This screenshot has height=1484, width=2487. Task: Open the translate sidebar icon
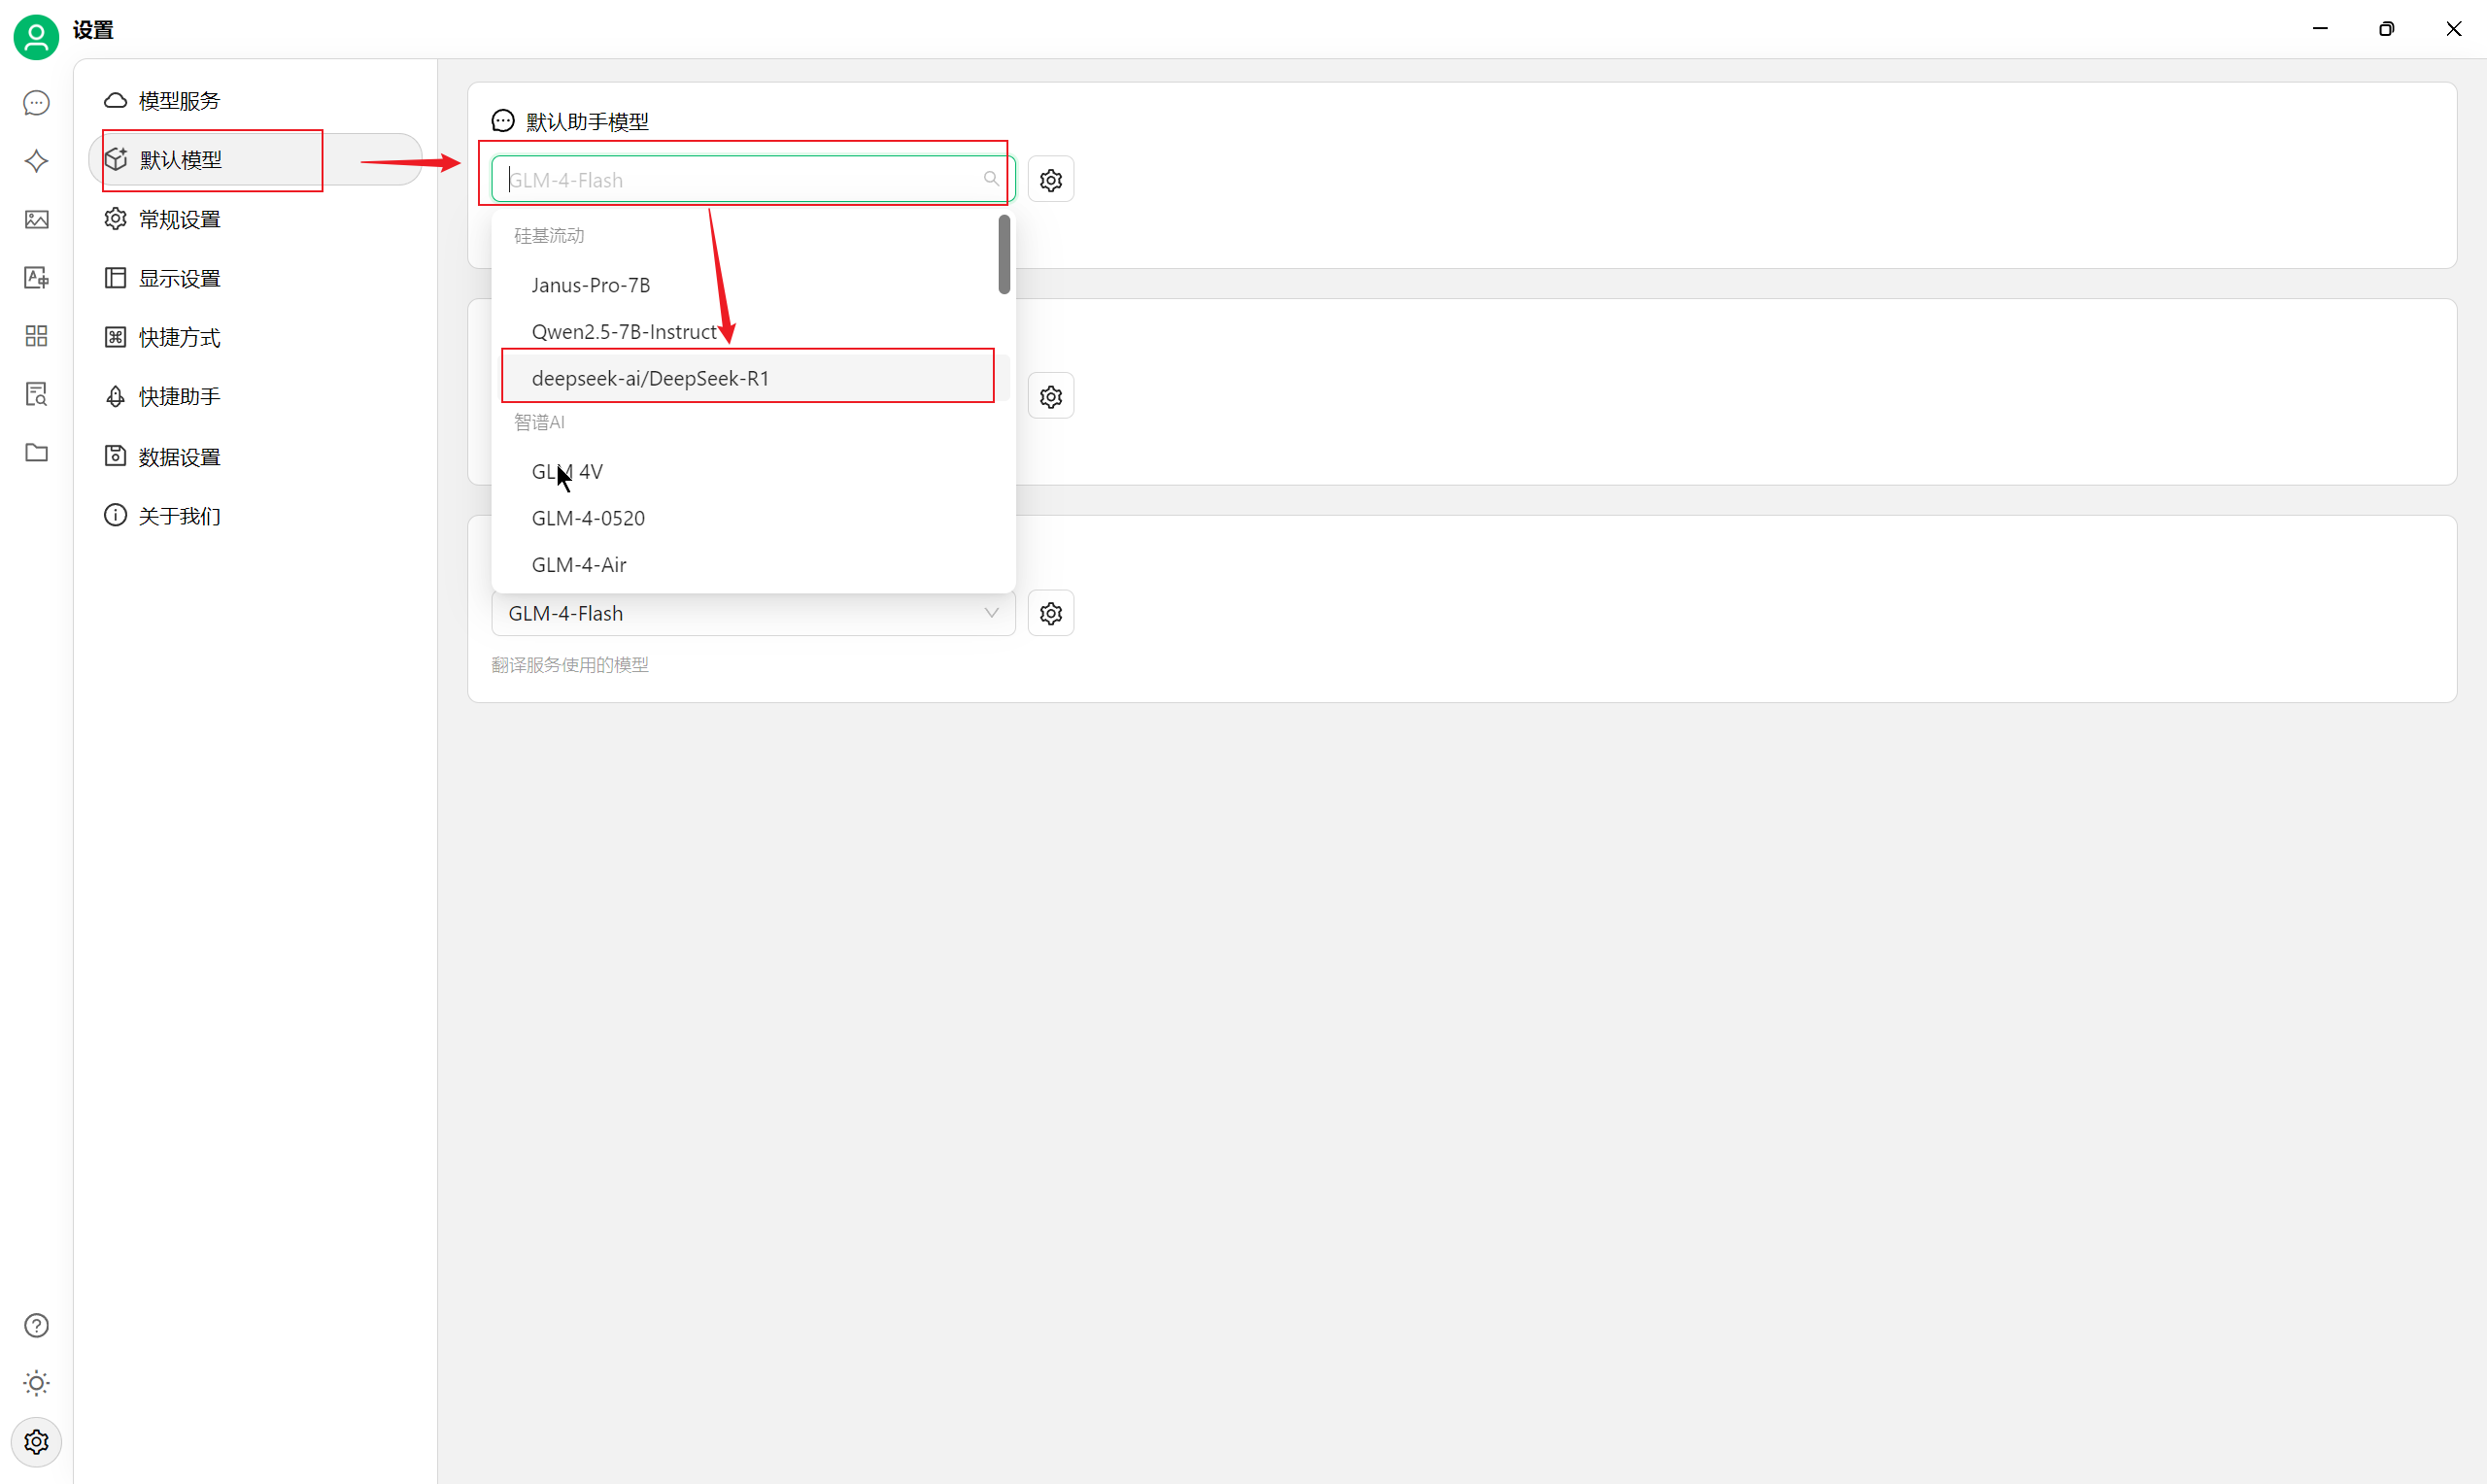point(36,277)
